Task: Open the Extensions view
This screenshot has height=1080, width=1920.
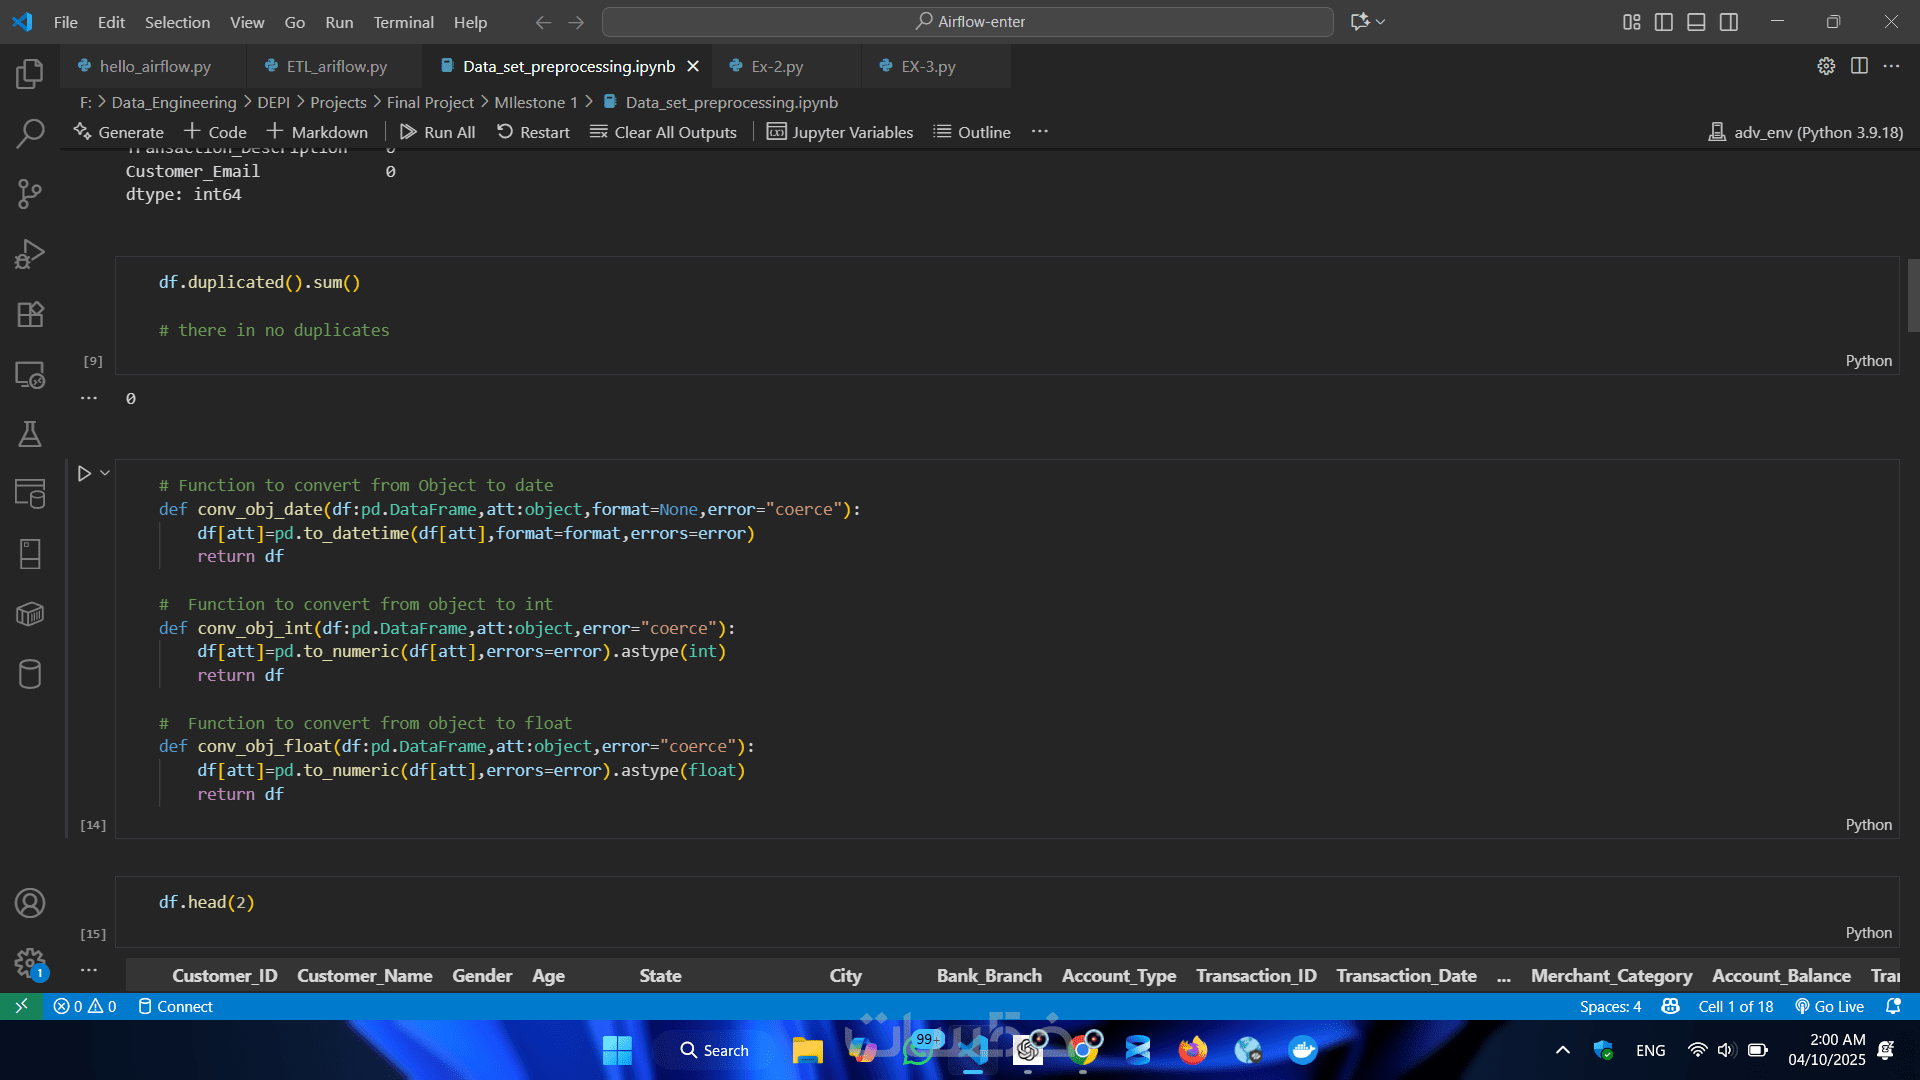Action: tap(30, 314)
